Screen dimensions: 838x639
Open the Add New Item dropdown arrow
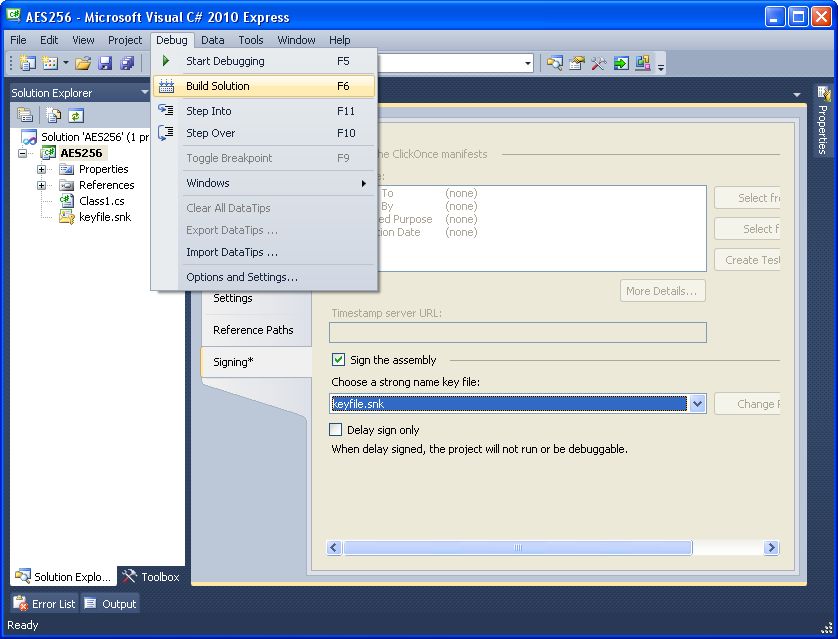[66, 63]
